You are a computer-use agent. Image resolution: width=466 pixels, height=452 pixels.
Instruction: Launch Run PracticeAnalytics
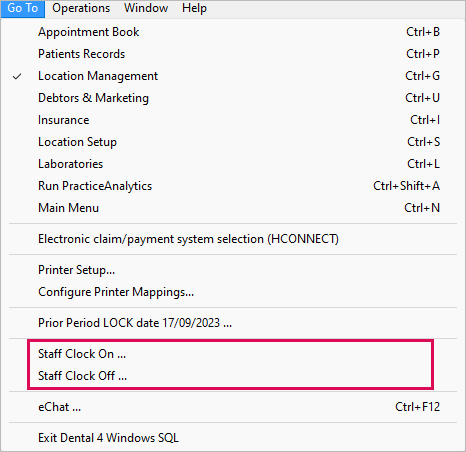pos(233,186)
